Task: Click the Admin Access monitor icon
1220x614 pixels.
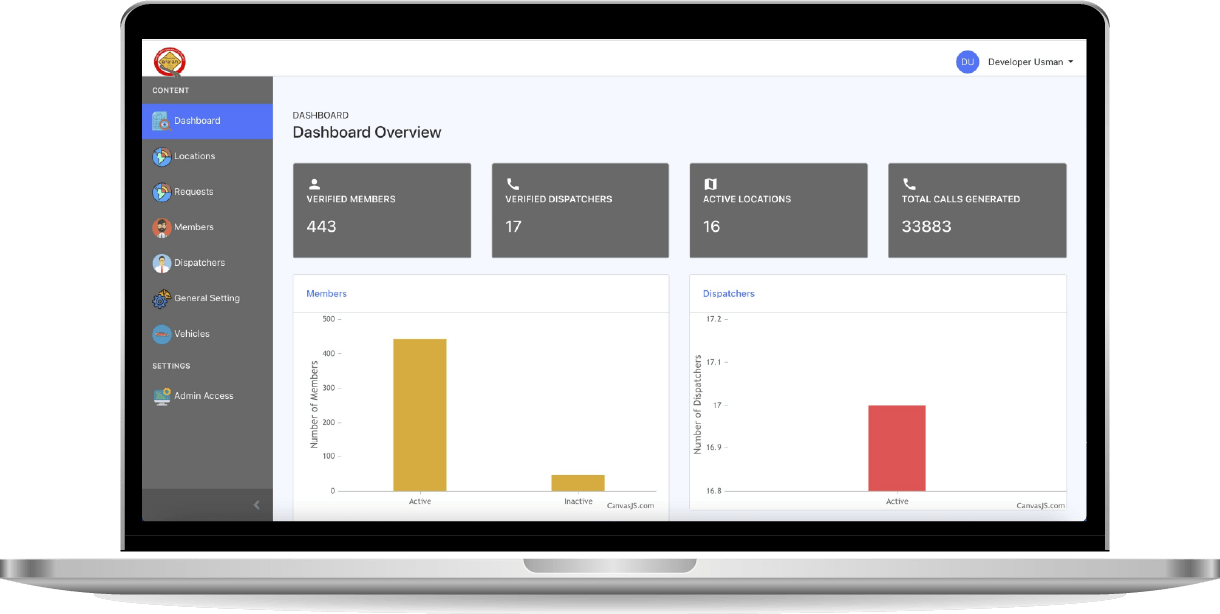Action: (161, 396)
